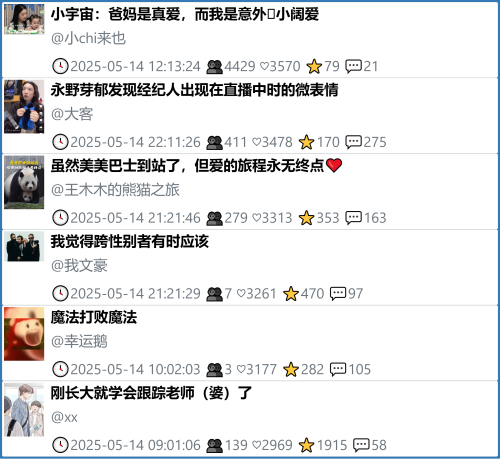
Task: Click the panda thumbnail image
Action: (24, 182)
